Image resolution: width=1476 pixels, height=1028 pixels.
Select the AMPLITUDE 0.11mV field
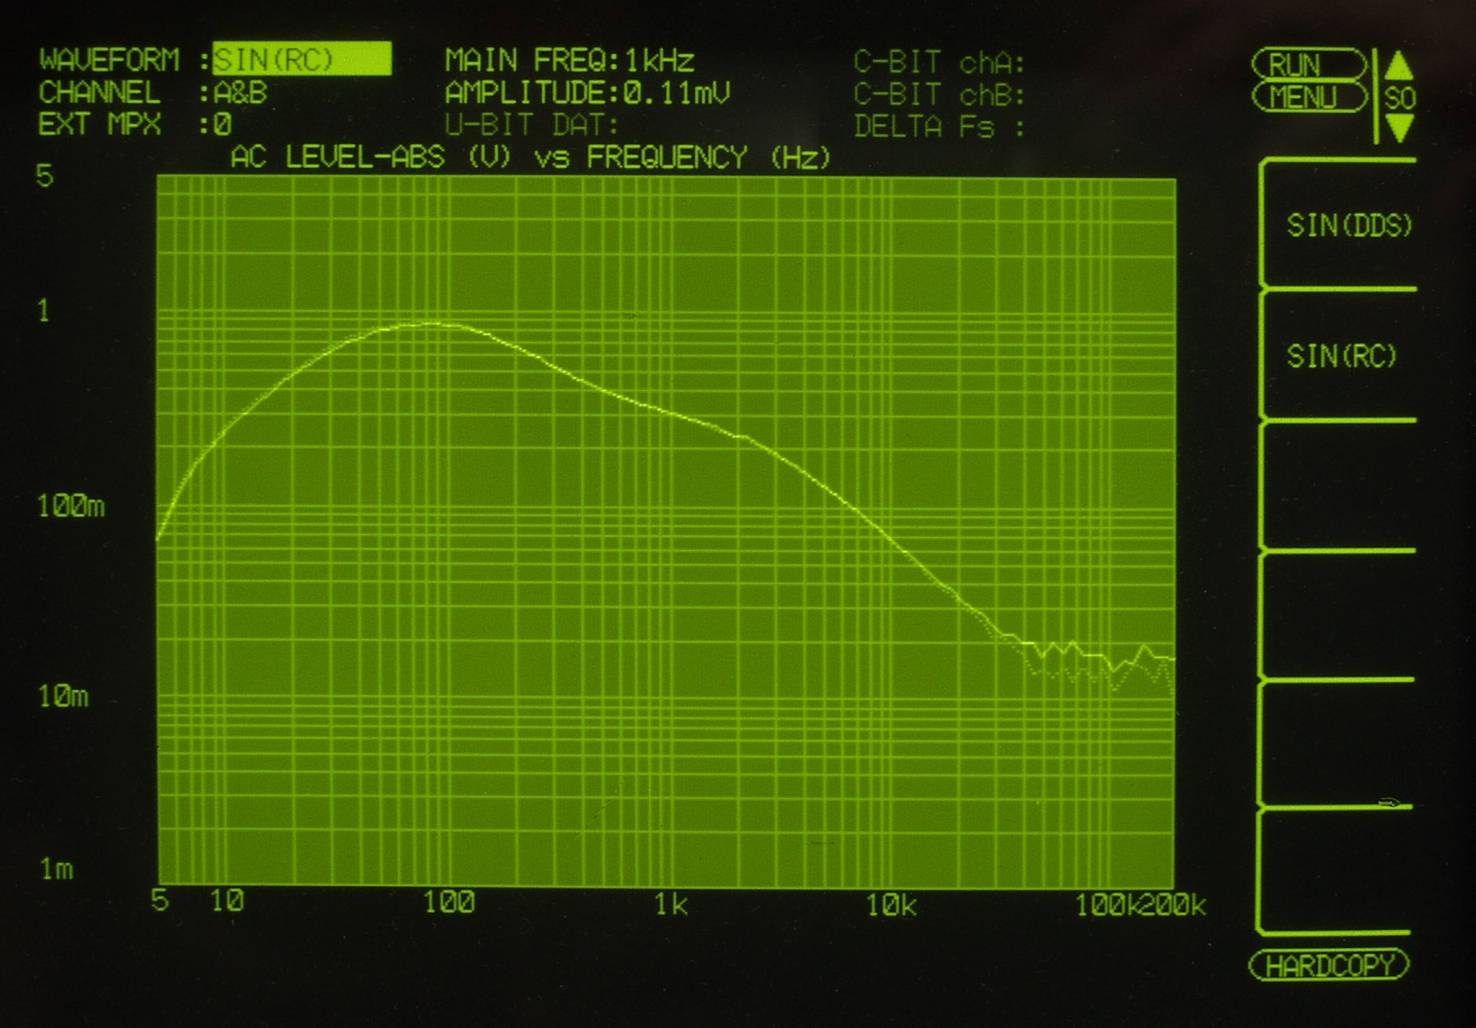(x=587, y=93)
